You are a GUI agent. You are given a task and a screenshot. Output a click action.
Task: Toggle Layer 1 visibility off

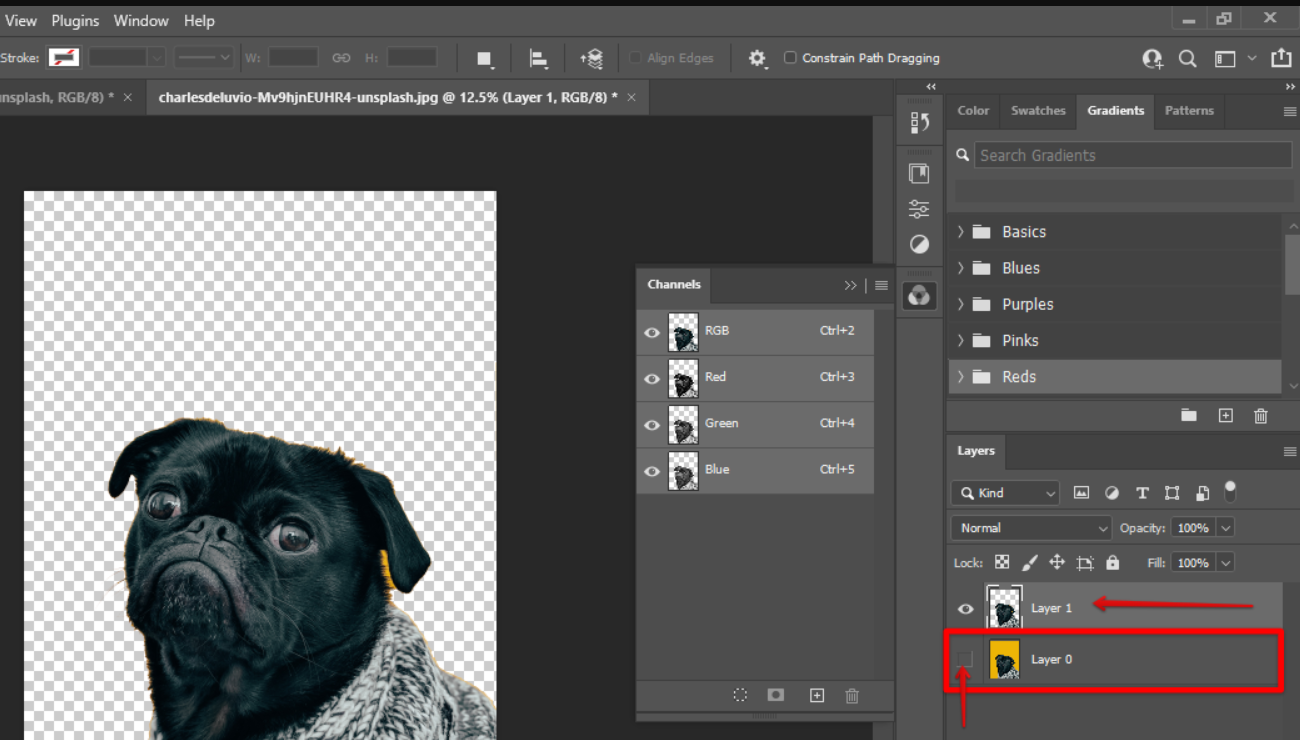(964, 608)
